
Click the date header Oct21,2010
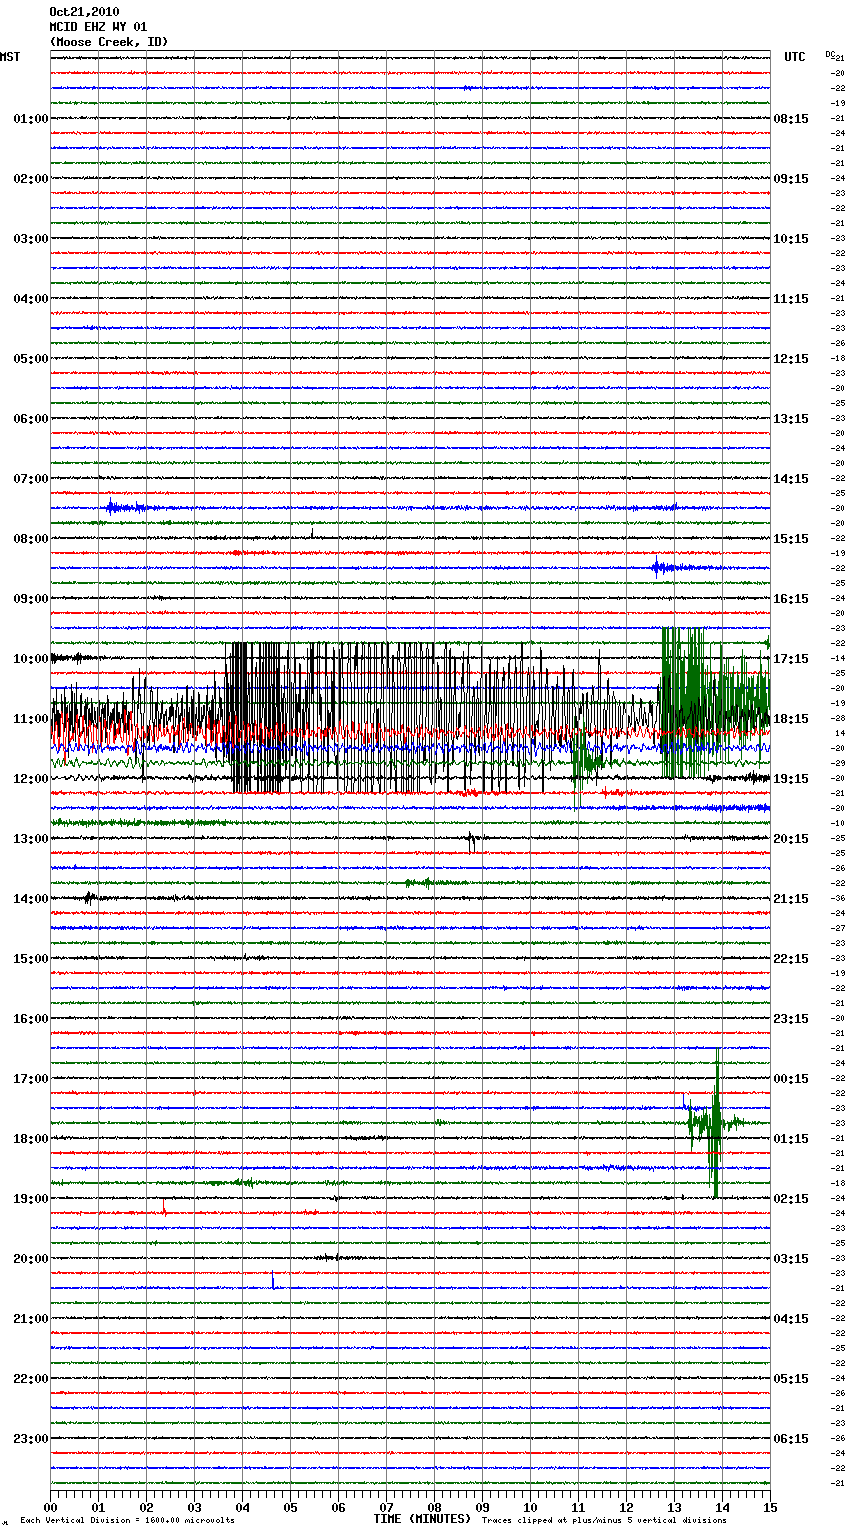click(84, 12)
